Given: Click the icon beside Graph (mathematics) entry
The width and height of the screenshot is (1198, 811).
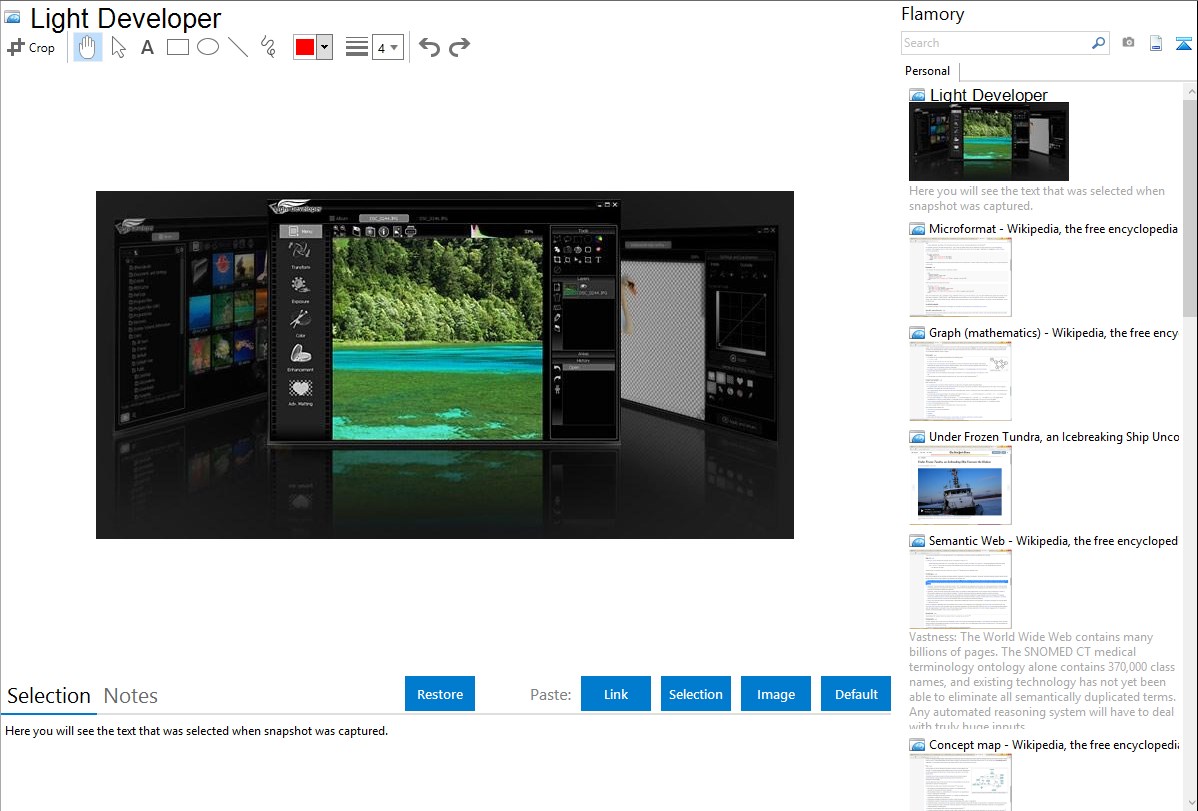Looking at the screenshot, I should pyautogui.click(x=917, y=333).
